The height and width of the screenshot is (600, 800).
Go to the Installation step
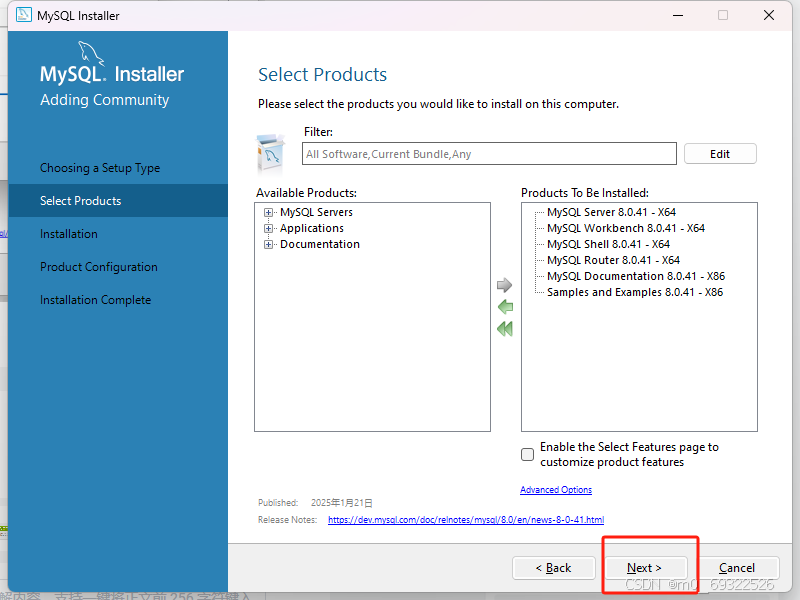coord(69,234)
